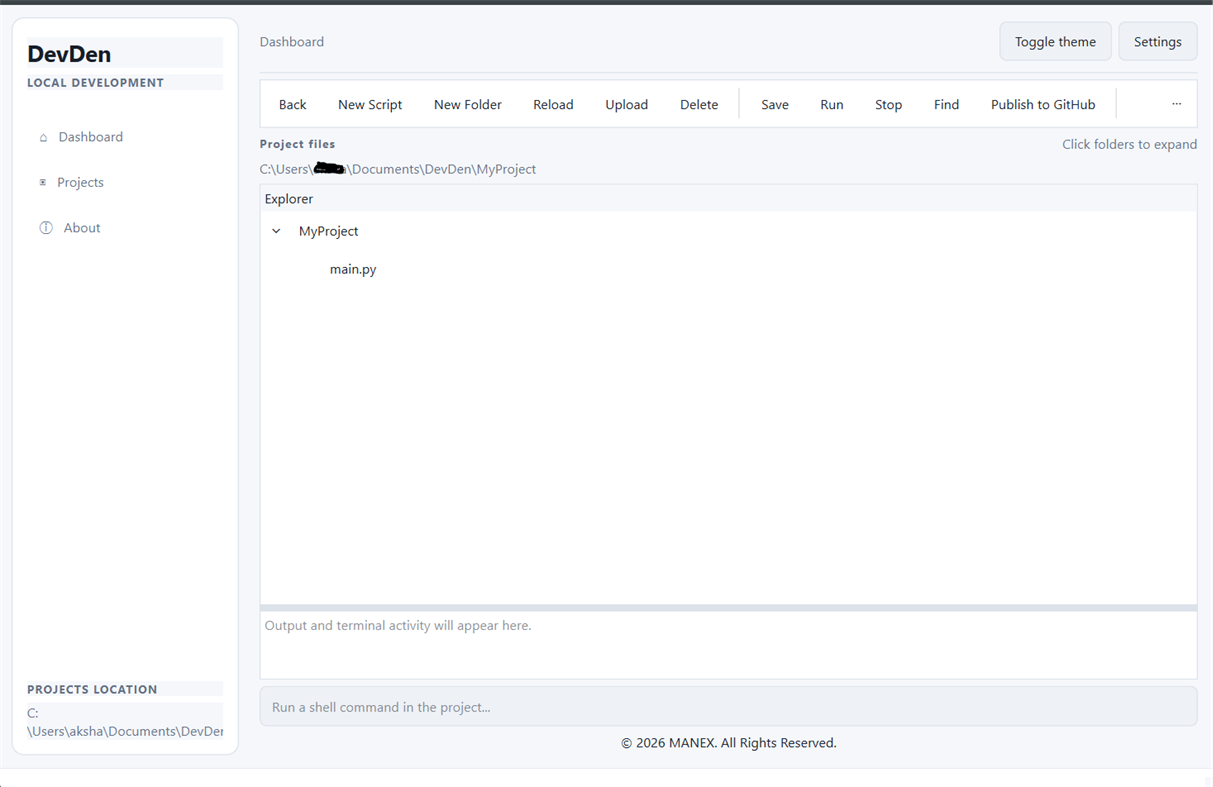The image size is (1213, 787).
Task: Click the "Dashboard" page heading at top
Action: (x=292, y=42)
